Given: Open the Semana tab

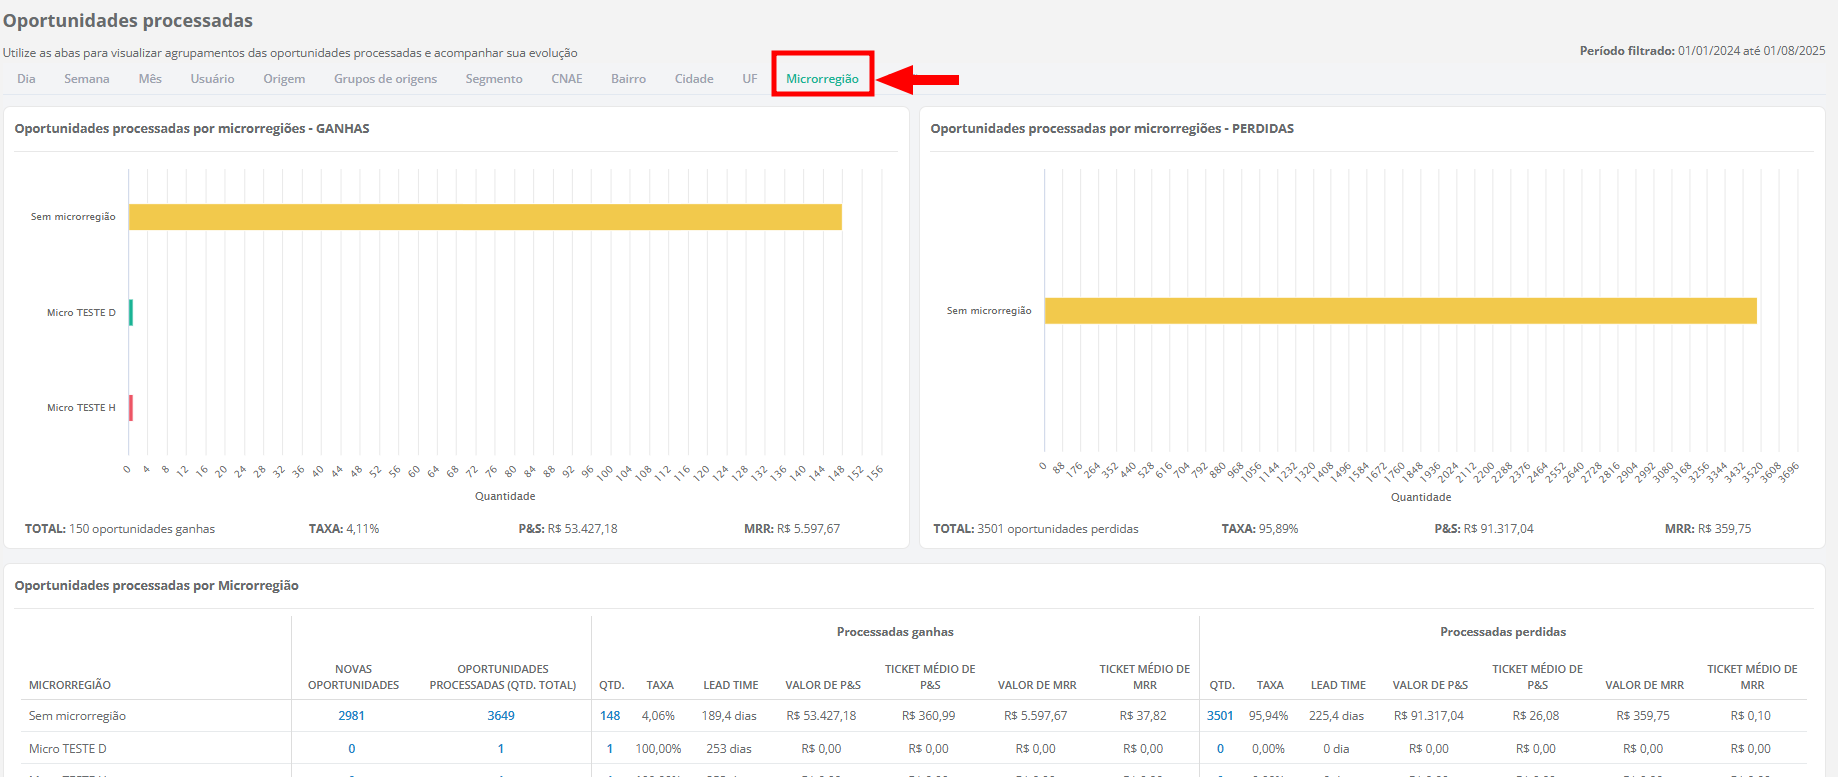Looking at the screenshot, I should coord(87,79).
